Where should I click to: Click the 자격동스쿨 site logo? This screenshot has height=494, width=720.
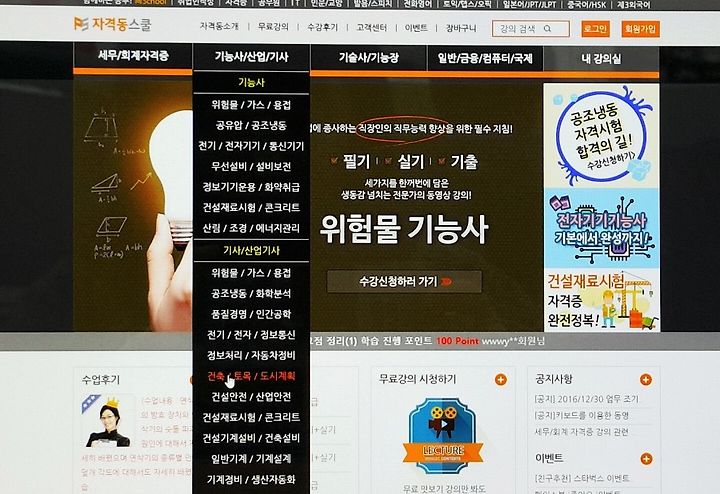[x=112, y=24]
